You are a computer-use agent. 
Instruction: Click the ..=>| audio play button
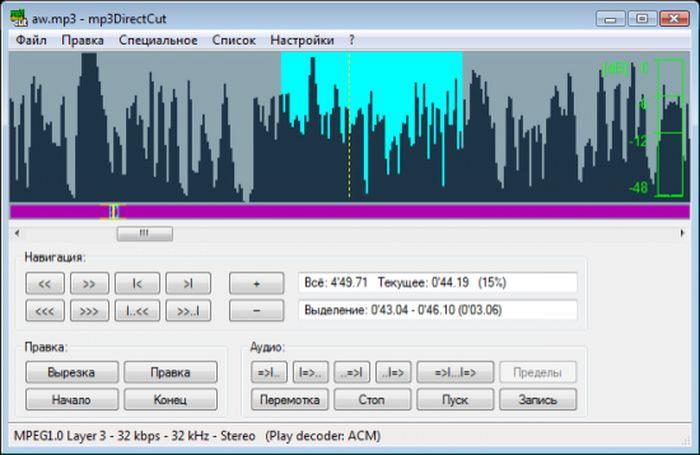(352, 372)
